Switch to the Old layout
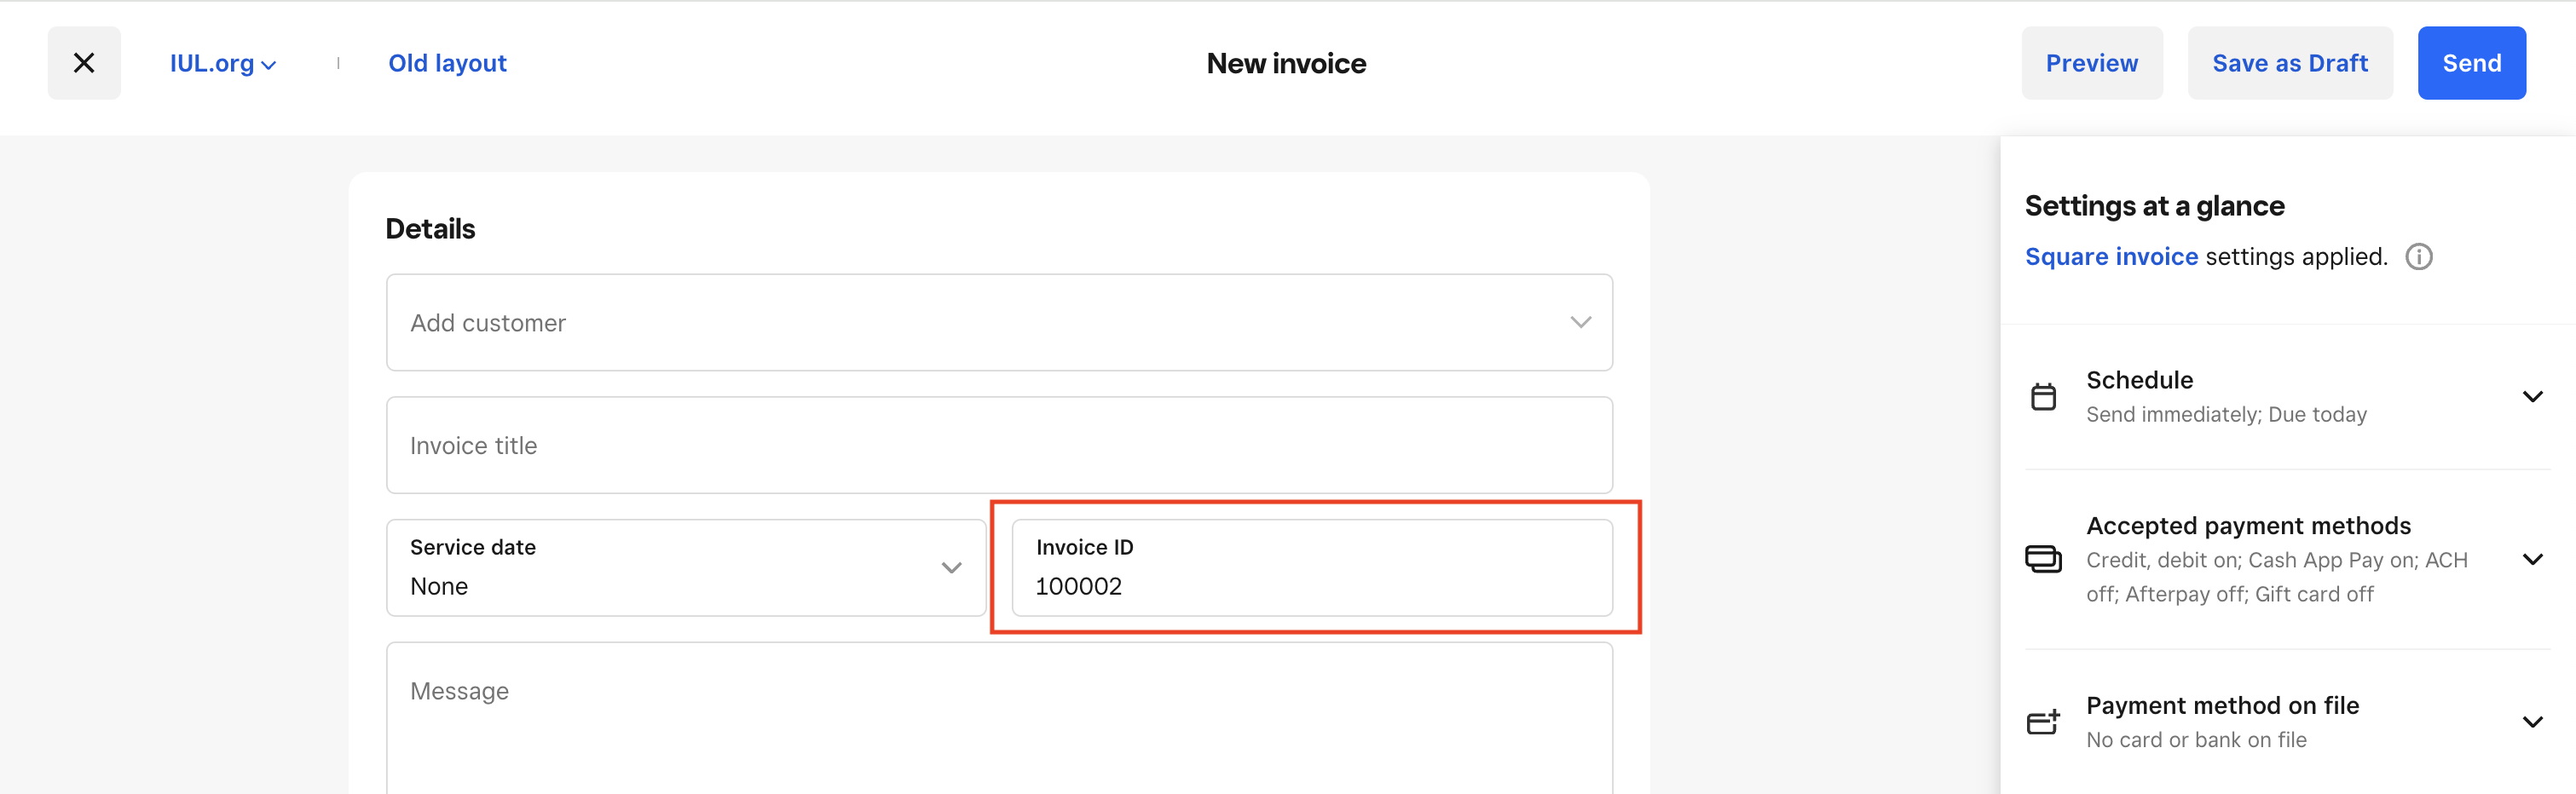The image size is (2576, 794). [447, 62]
